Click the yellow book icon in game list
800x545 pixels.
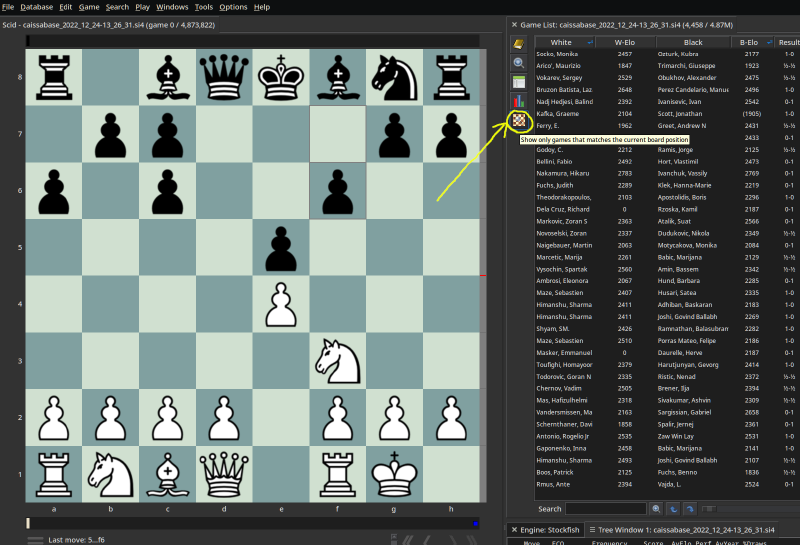click(519, 43)
